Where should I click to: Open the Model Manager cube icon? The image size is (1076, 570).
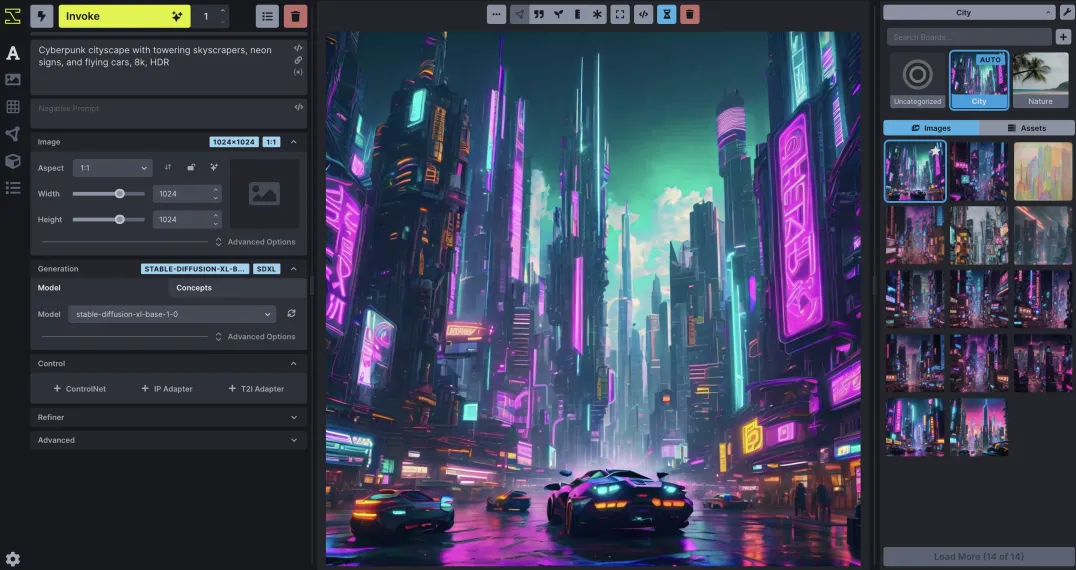(x=13, y=161)
